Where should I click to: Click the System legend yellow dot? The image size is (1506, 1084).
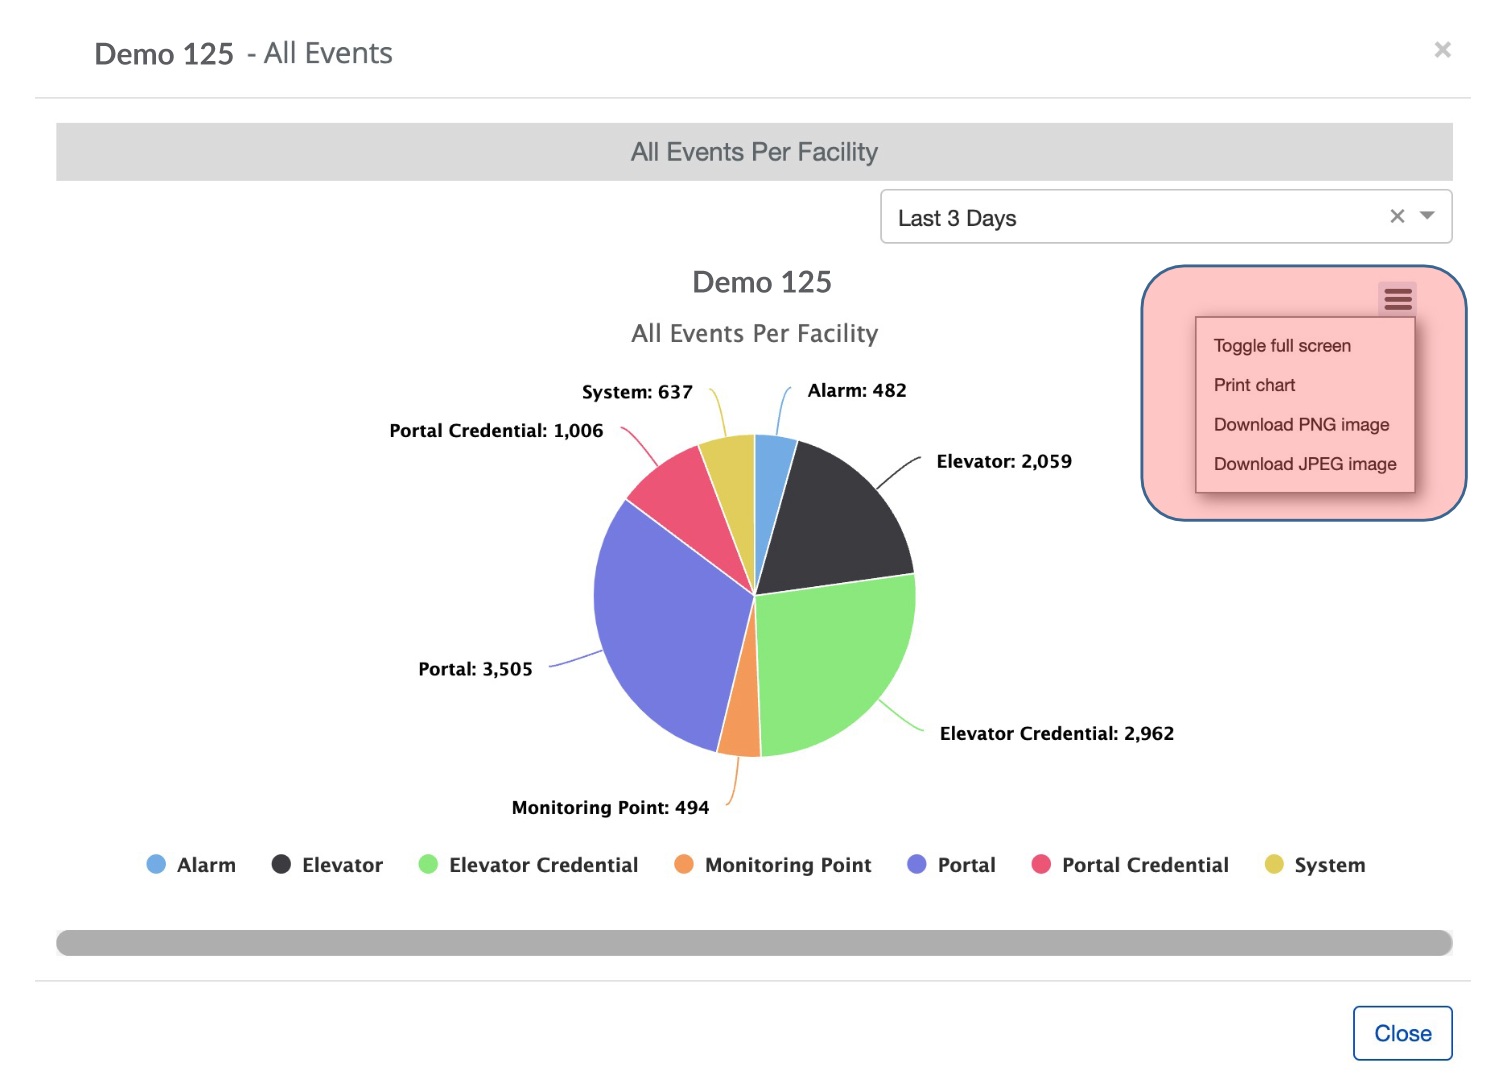pos(1274,865)
